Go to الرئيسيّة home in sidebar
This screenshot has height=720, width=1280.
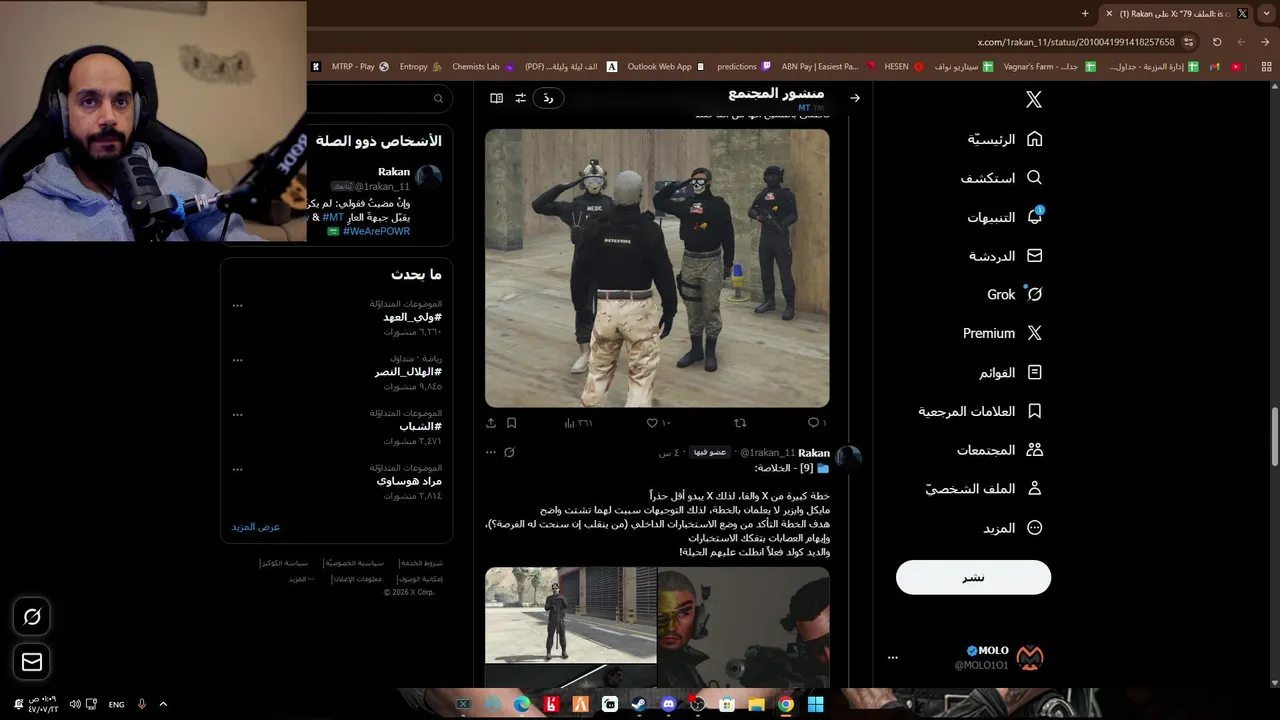pyautogui.click(x=1005, y=139)
